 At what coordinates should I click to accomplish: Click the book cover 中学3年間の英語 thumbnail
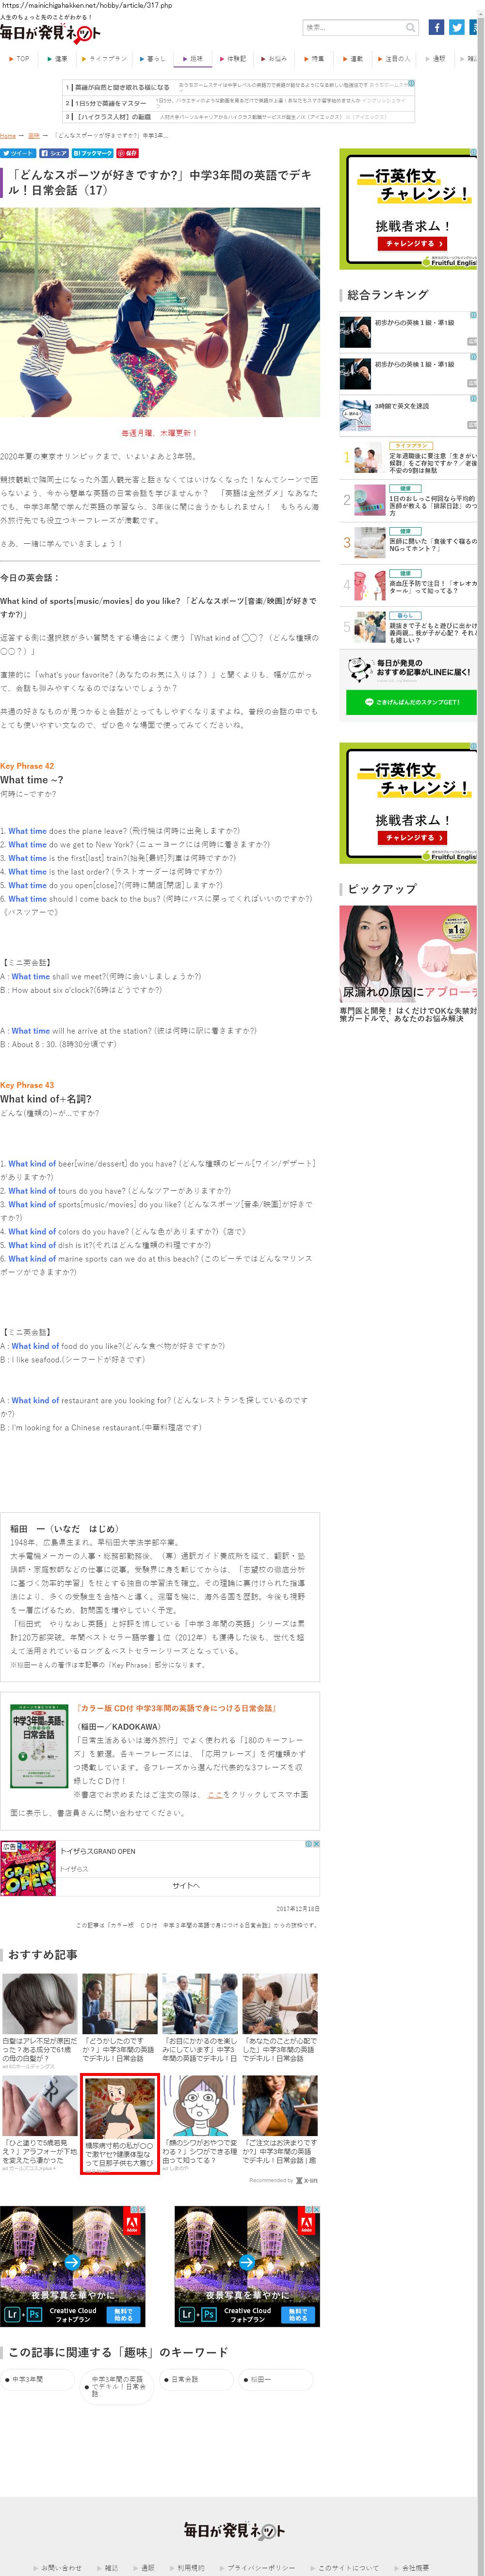click(x=39, y=1746)
